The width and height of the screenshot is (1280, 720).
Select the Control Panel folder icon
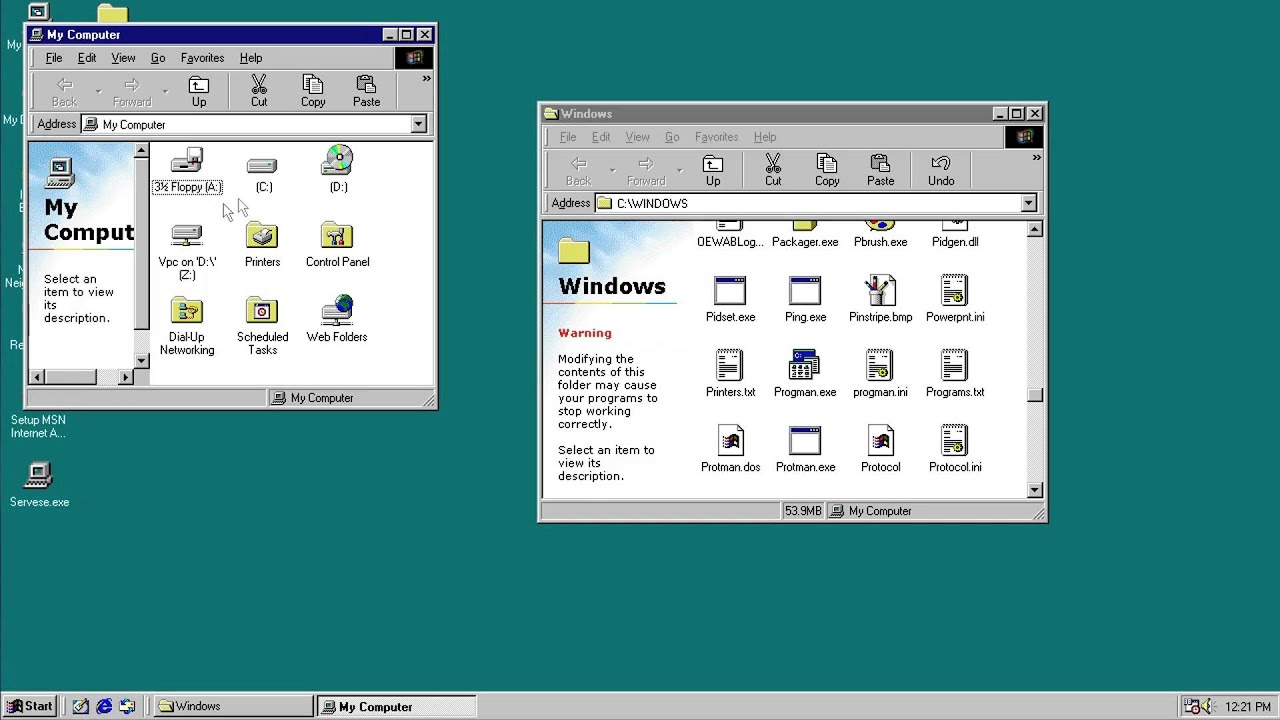pyautogui.click(x=337, y=246)
